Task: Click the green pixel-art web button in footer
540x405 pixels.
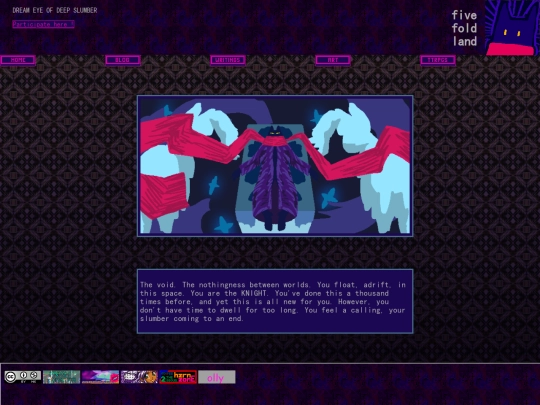Action: pyautogui.click(x=61, y=377)
